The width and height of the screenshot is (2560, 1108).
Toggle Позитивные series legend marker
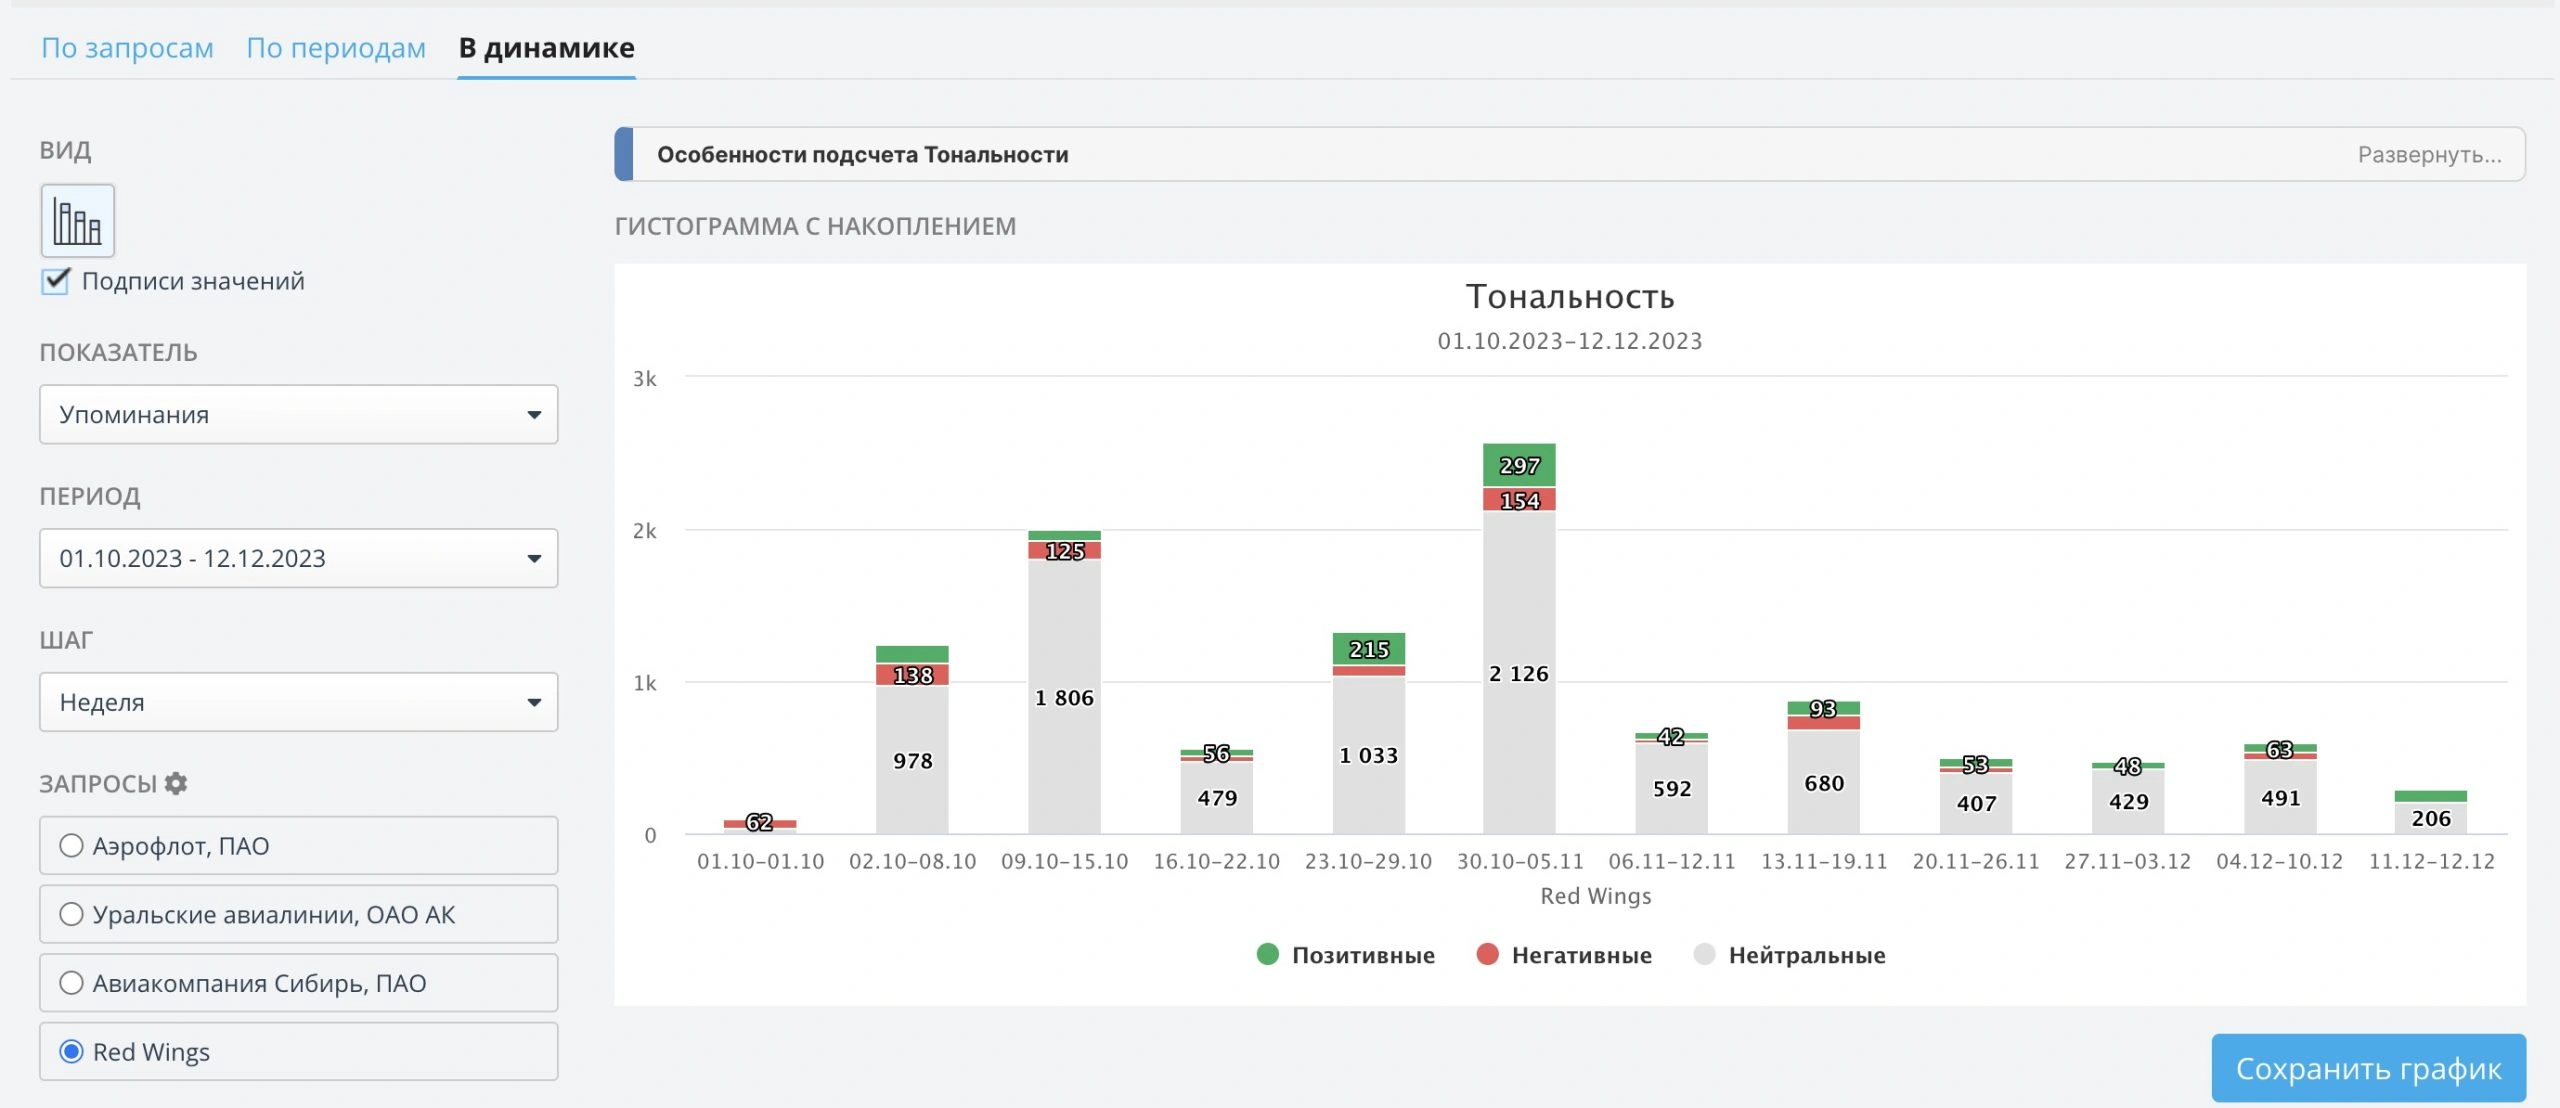click(1267, 954)
